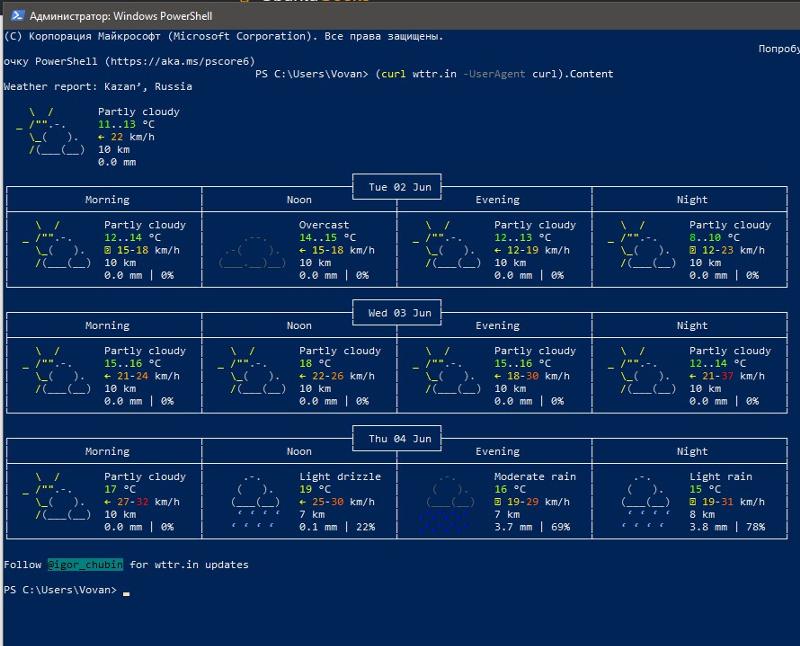Screen dimensions: 800x646
Task: Click 'Light rain' in Thursday Night cell
Action: 720,477
